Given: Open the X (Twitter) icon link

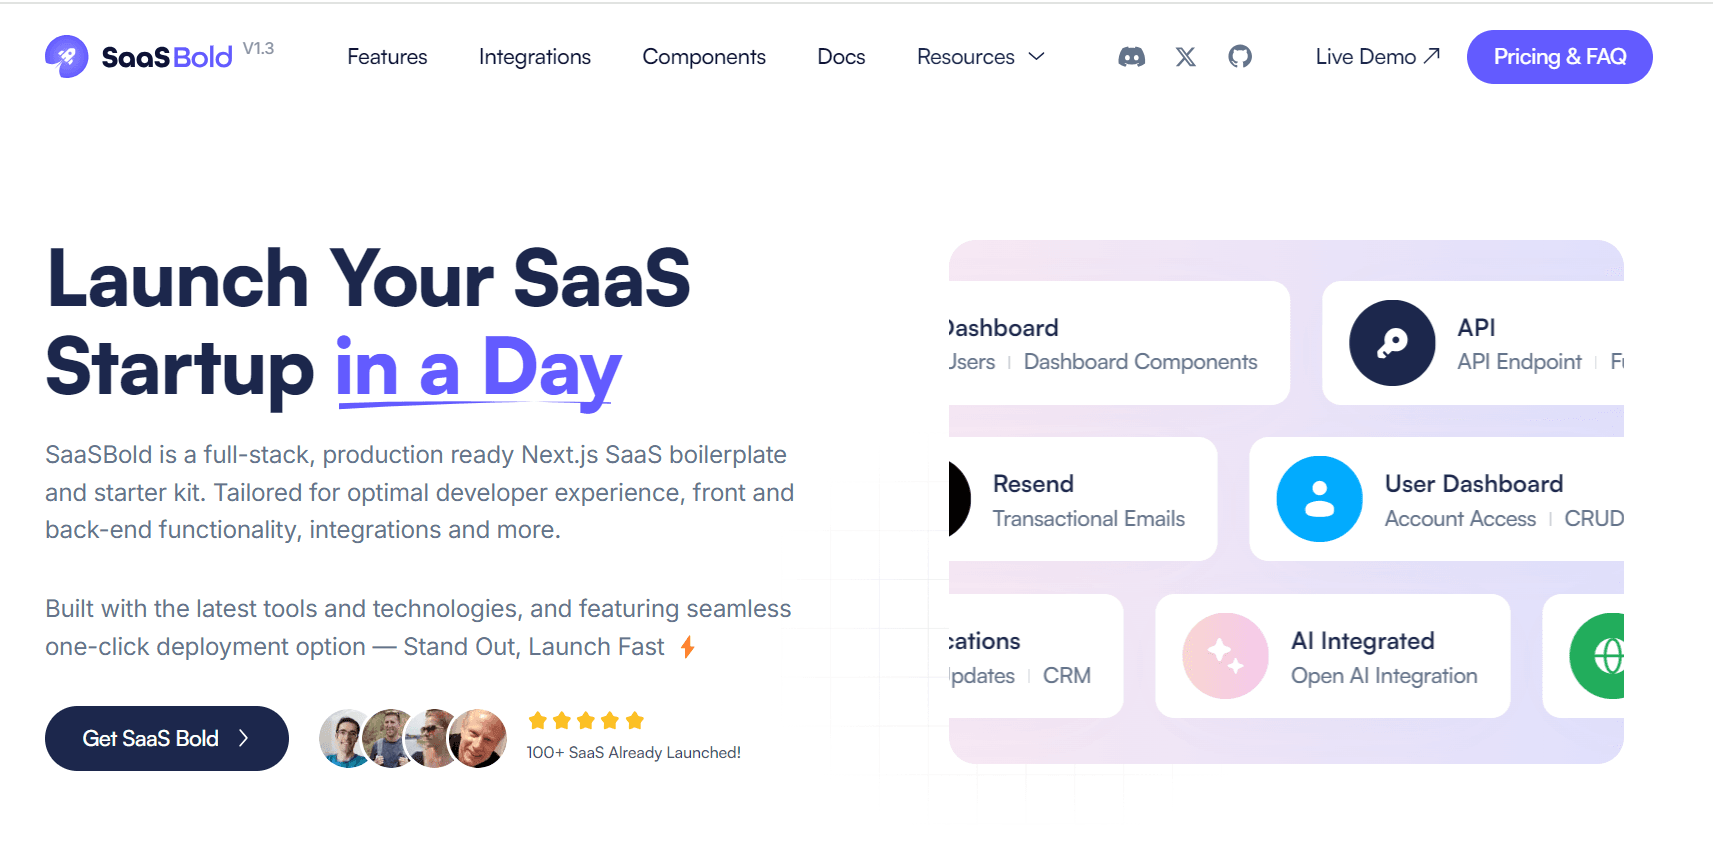Looking at the screenshot, I should pos(1185,57).
